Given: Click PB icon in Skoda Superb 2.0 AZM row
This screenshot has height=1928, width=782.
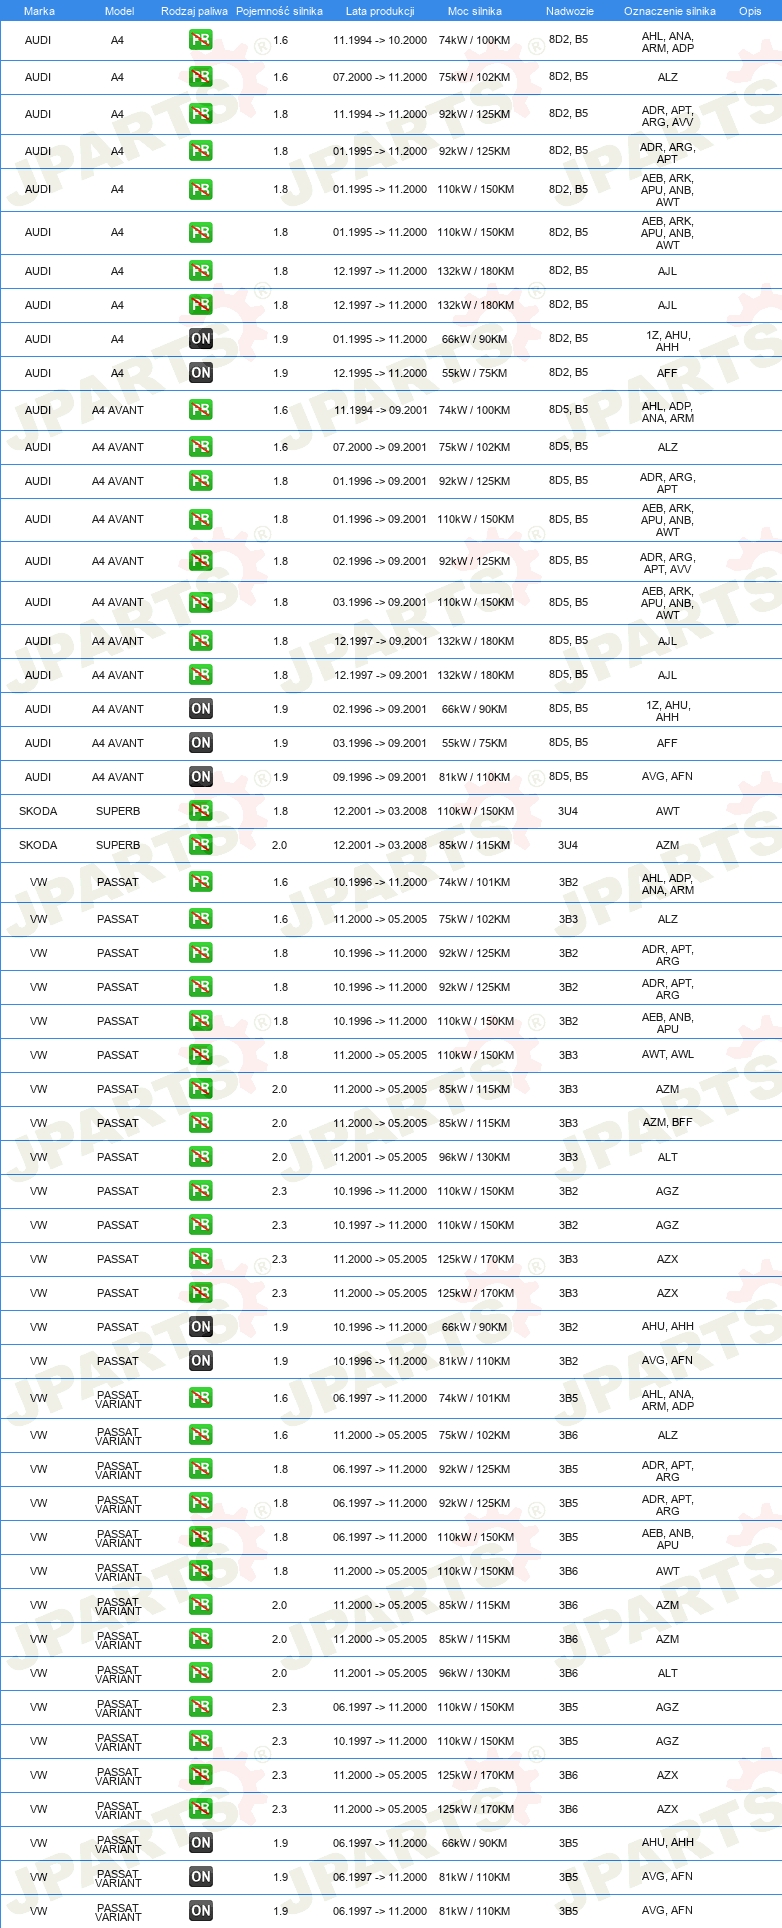Looking at the screenshot, I should point(201,845).
